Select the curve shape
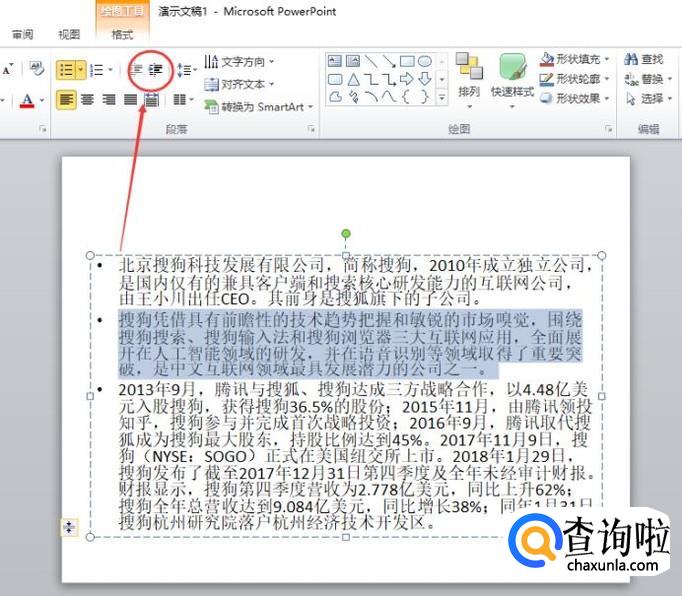This screenshot has width=682, height=596. 389,97
